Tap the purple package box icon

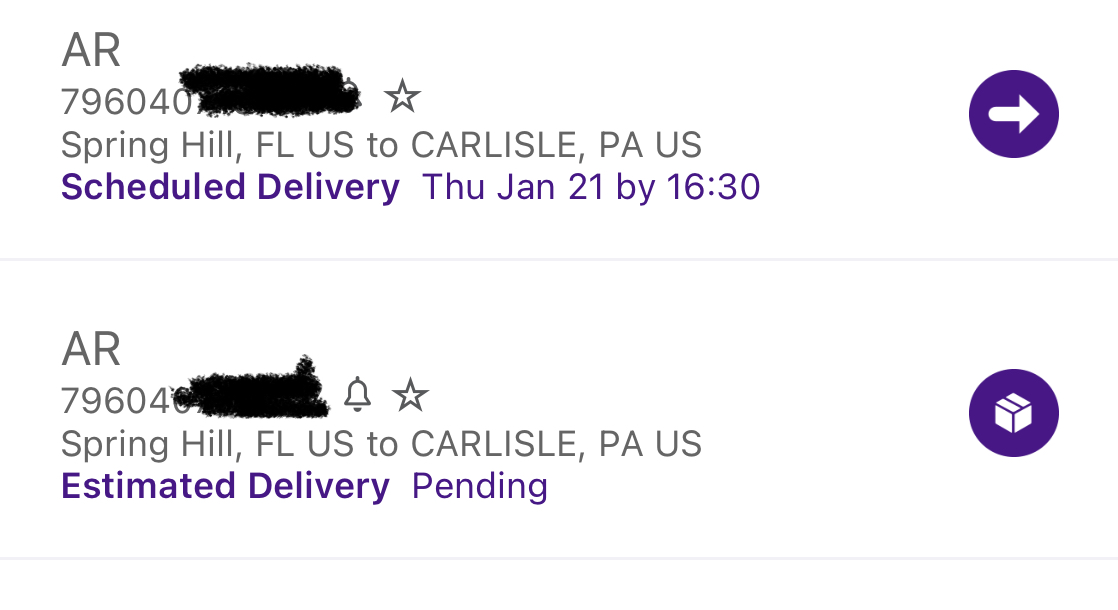click(1013, 413)
